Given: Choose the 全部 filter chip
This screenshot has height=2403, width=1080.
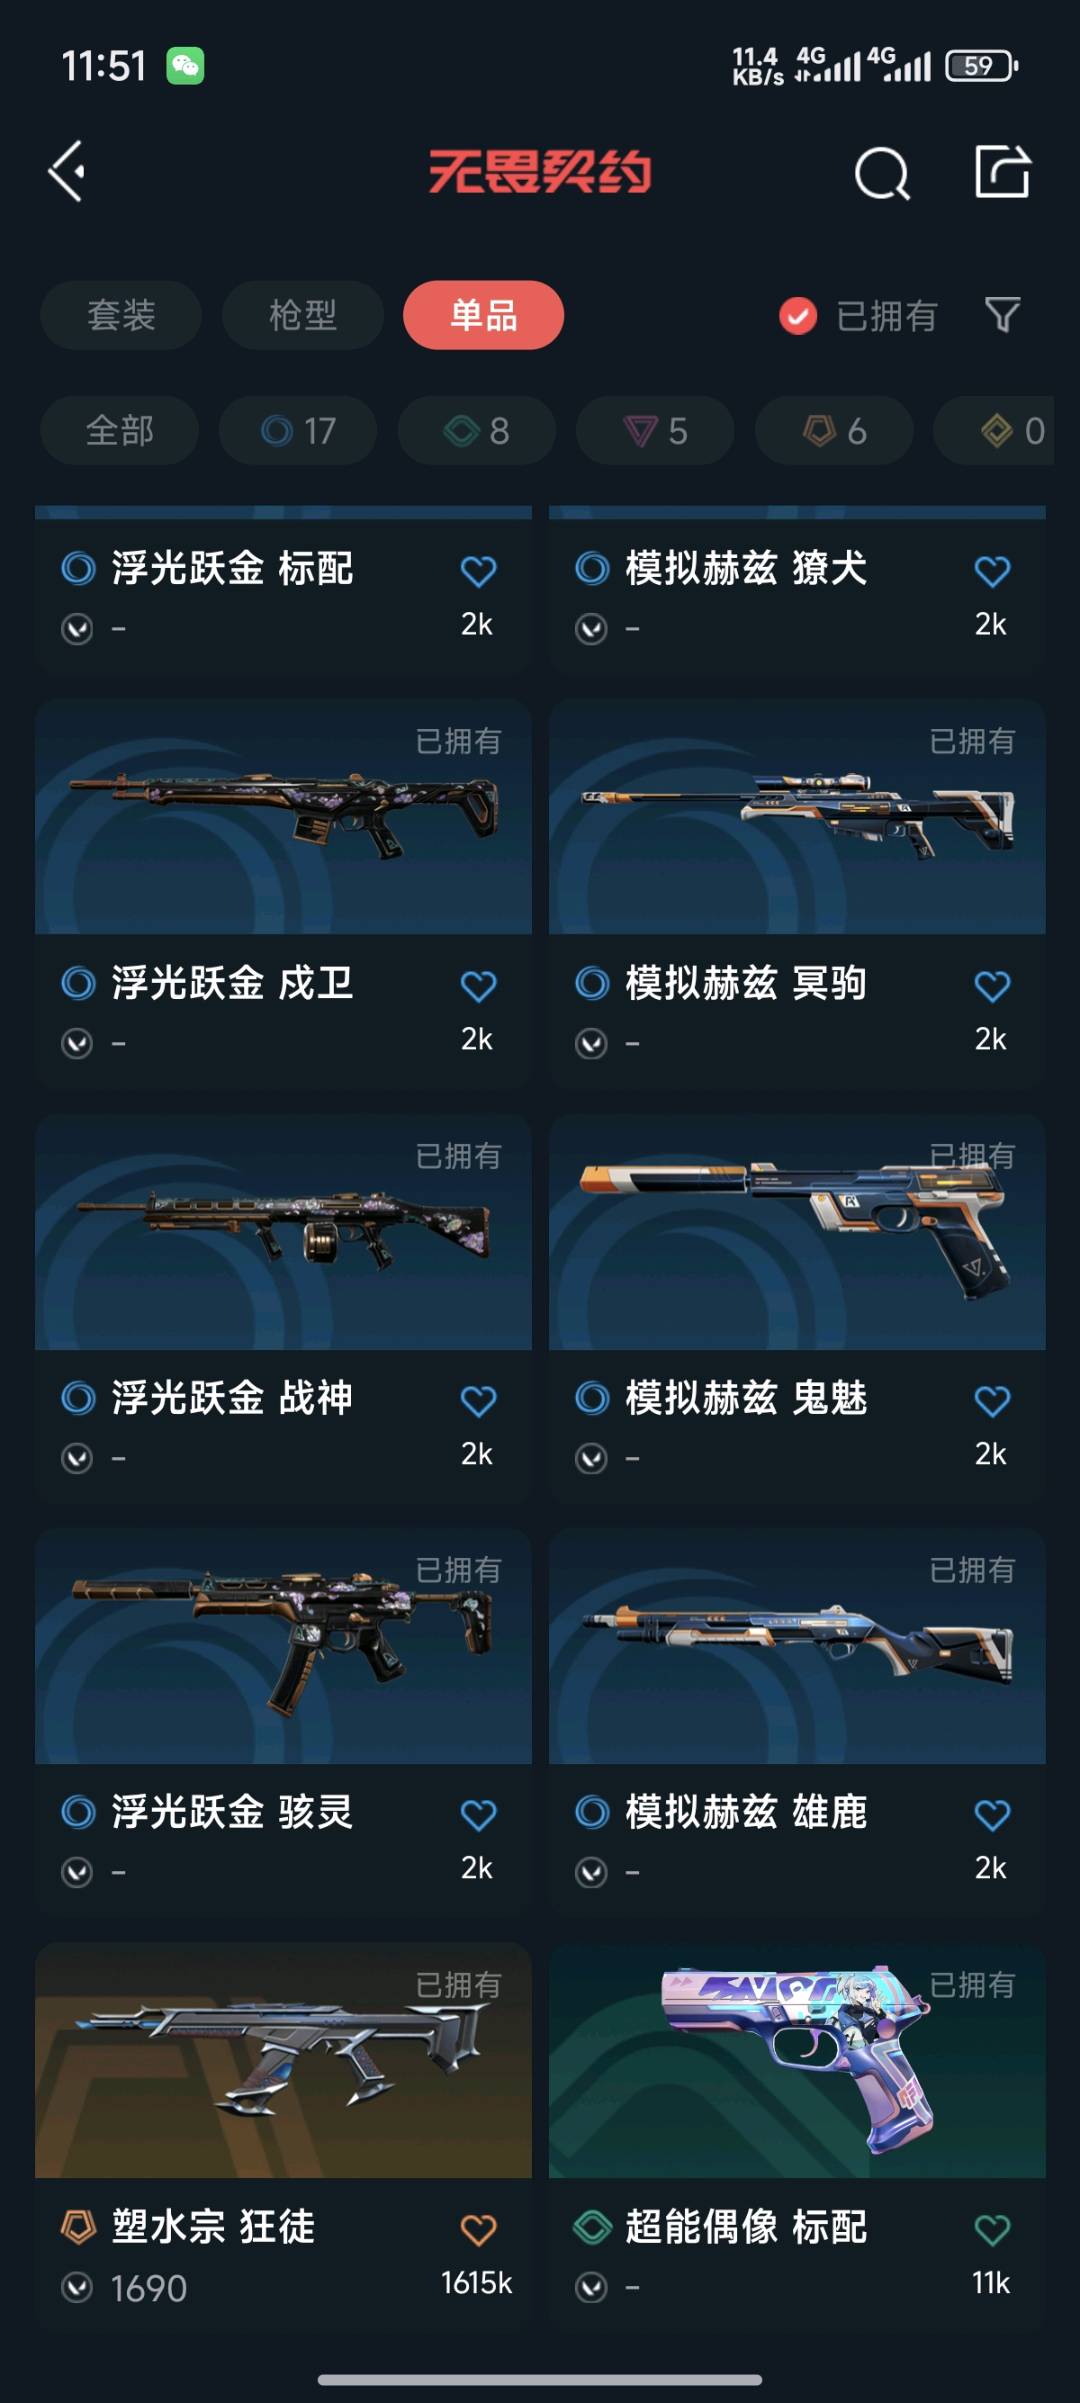Looking at the screenshot, I should (x=119, y=431).
